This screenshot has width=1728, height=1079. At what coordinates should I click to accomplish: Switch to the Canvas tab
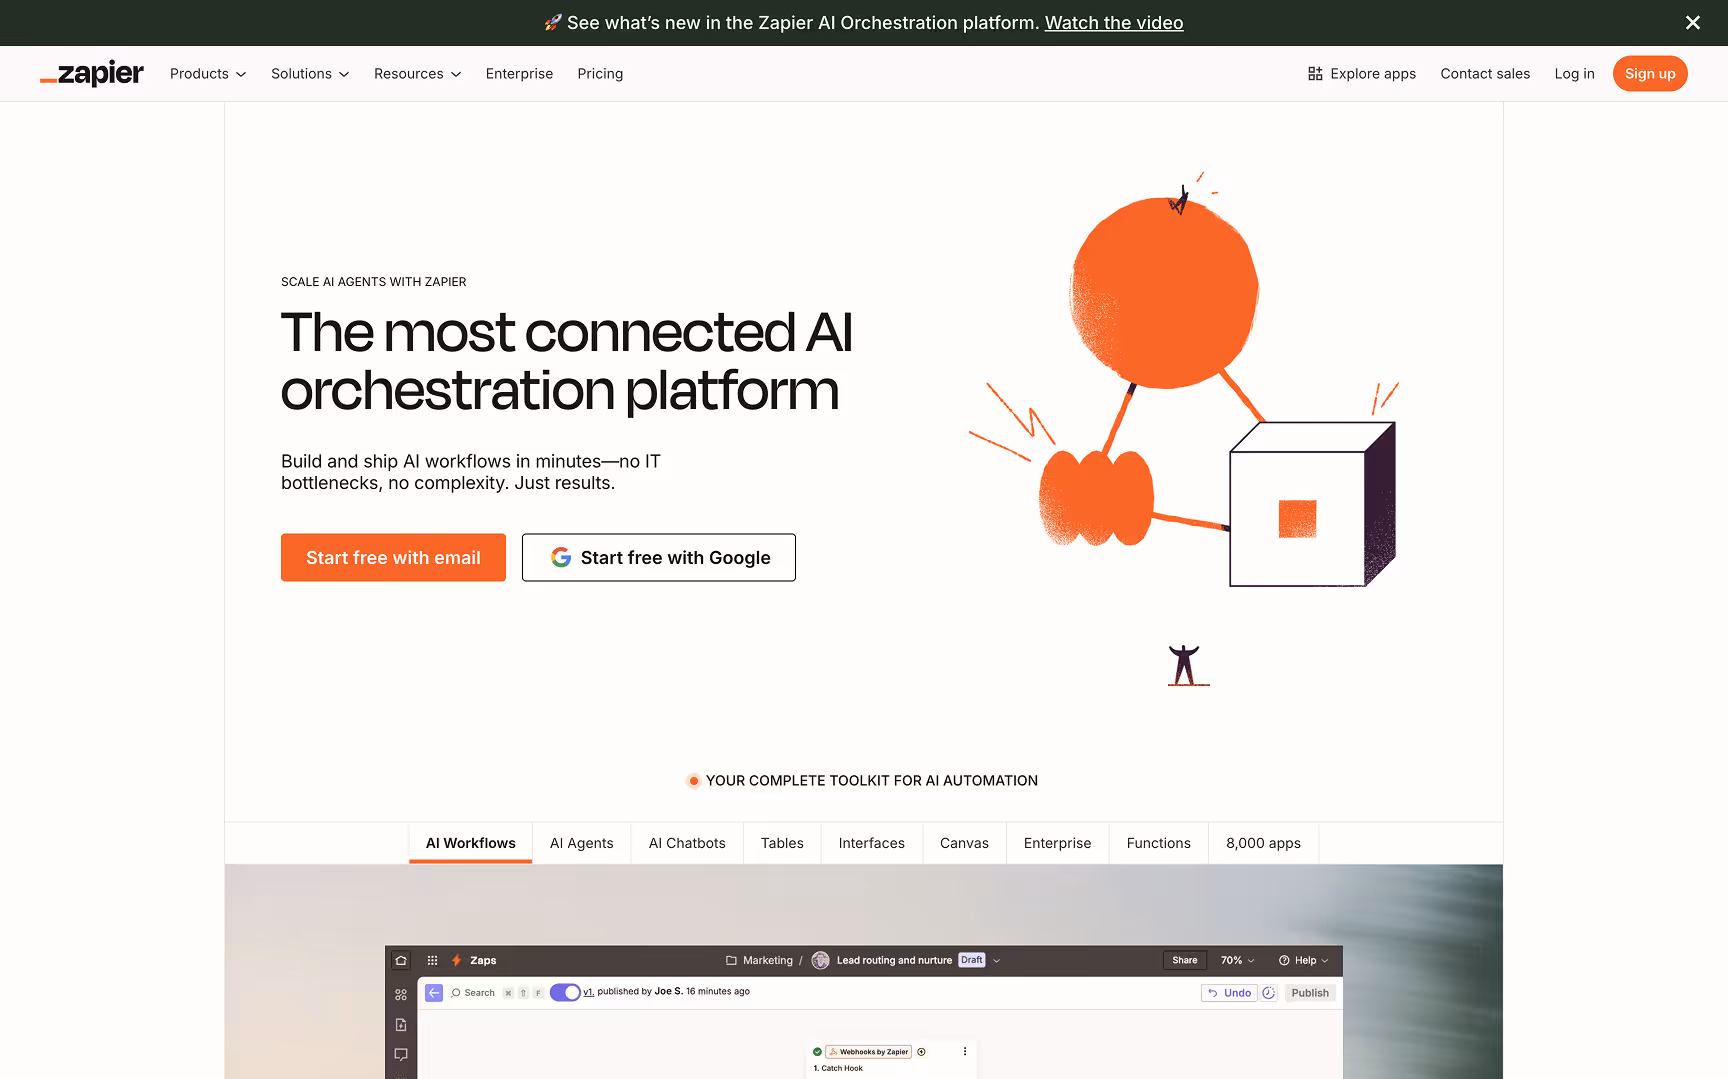pos(964,843)
